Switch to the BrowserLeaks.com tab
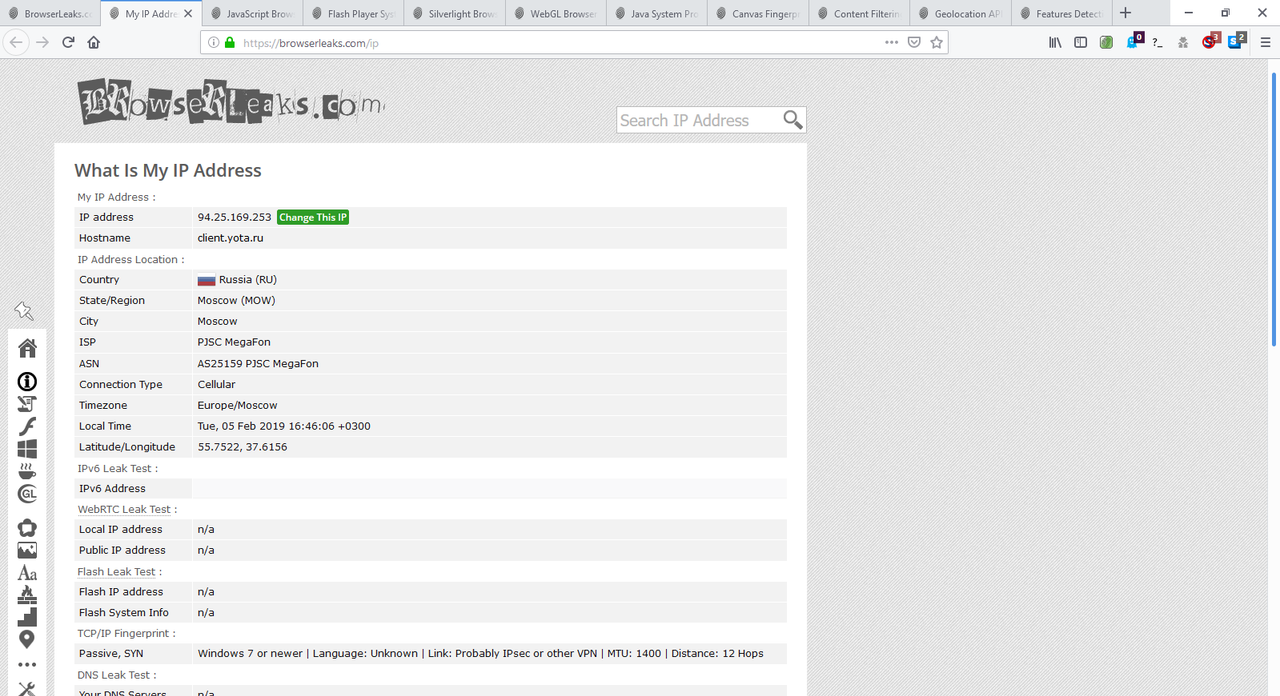 [50, 14]
